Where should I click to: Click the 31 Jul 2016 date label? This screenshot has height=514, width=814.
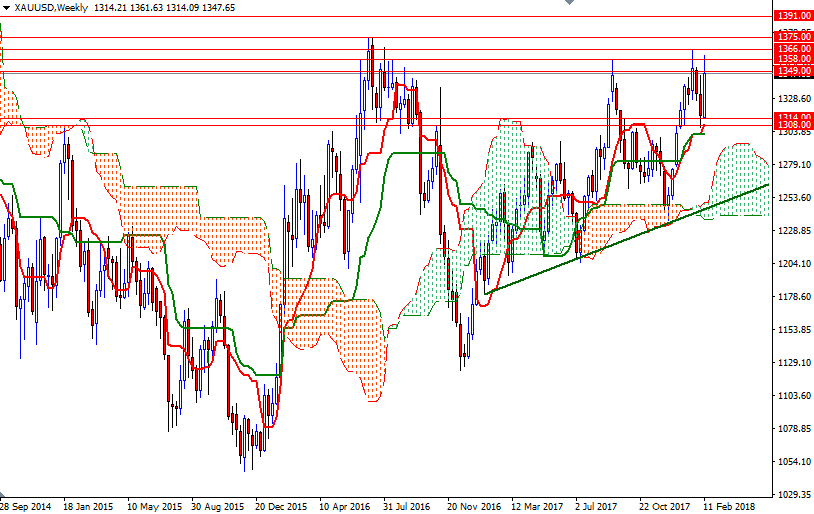pyautogui.click(x=407, y=506)
